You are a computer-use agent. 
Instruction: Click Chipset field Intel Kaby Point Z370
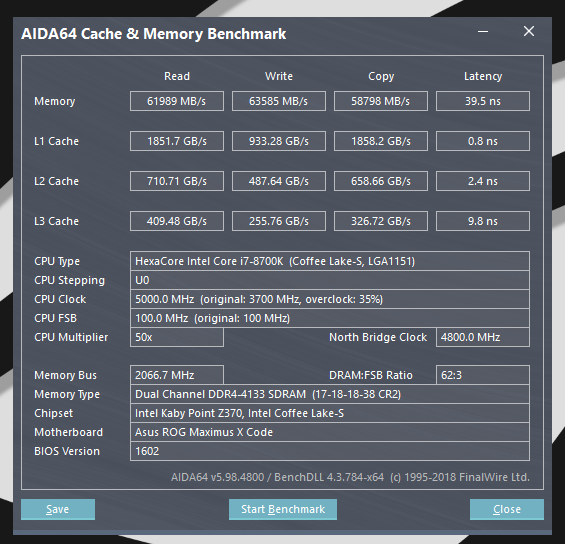(x=330, y=414)
